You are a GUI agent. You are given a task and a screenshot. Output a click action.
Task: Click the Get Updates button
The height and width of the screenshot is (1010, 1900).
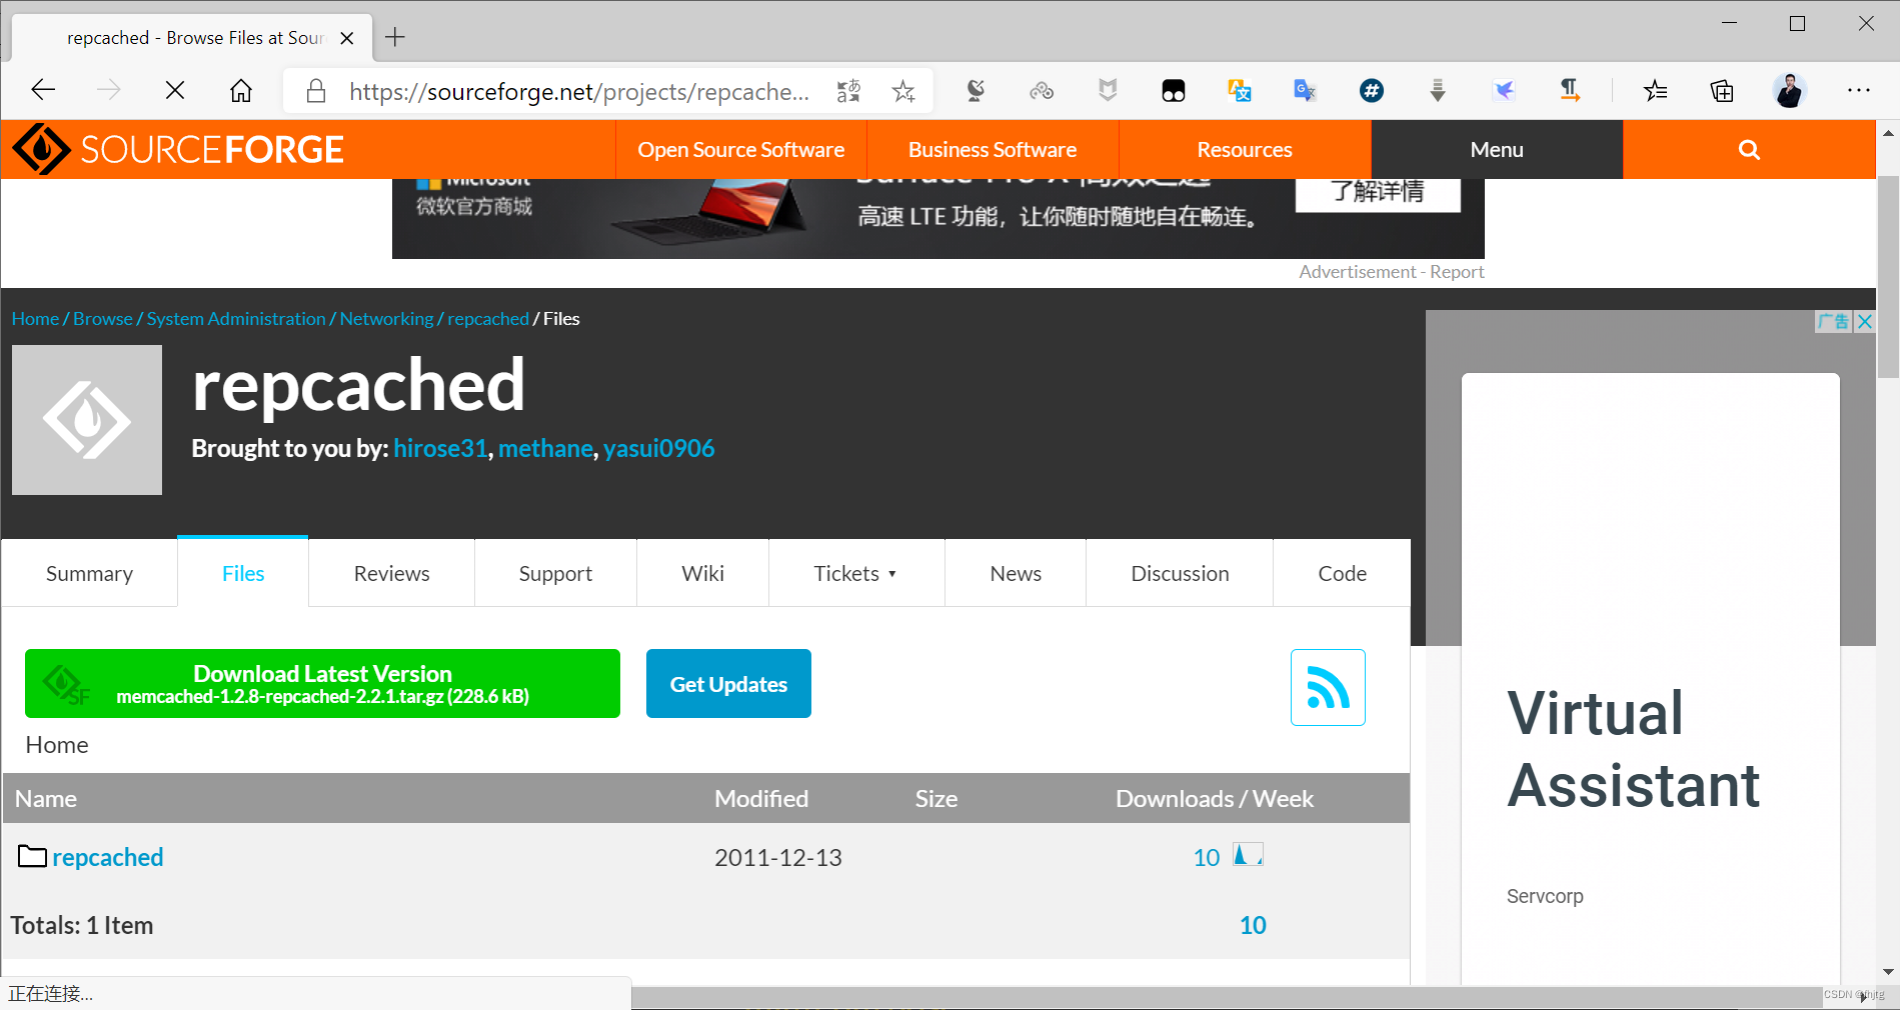click(x=728, y=683)
